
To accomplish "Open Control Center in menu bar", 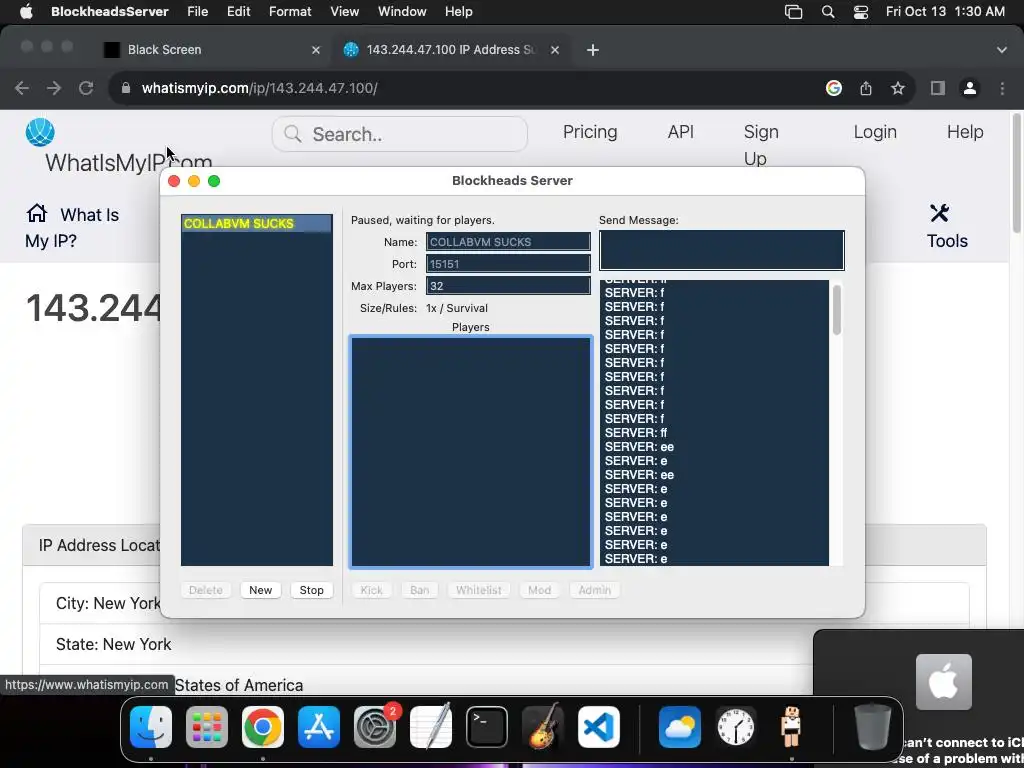I will click(x=861, y=12).
